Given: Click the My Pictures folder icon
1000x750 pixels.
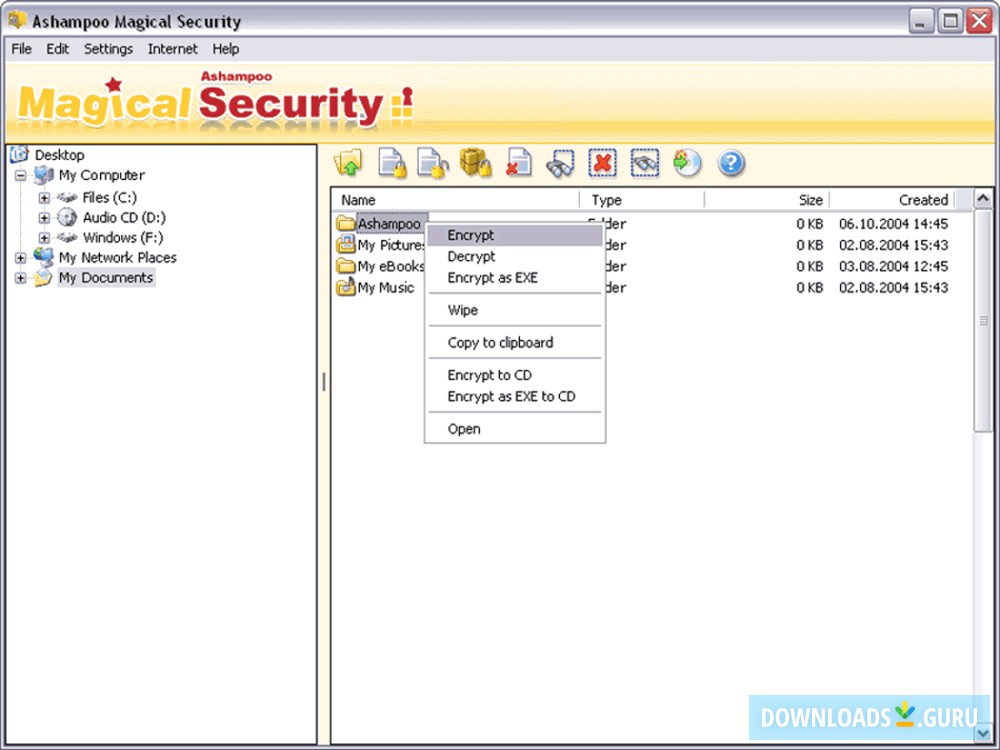Looking at the screenshot, I should (x=346, y=244).
